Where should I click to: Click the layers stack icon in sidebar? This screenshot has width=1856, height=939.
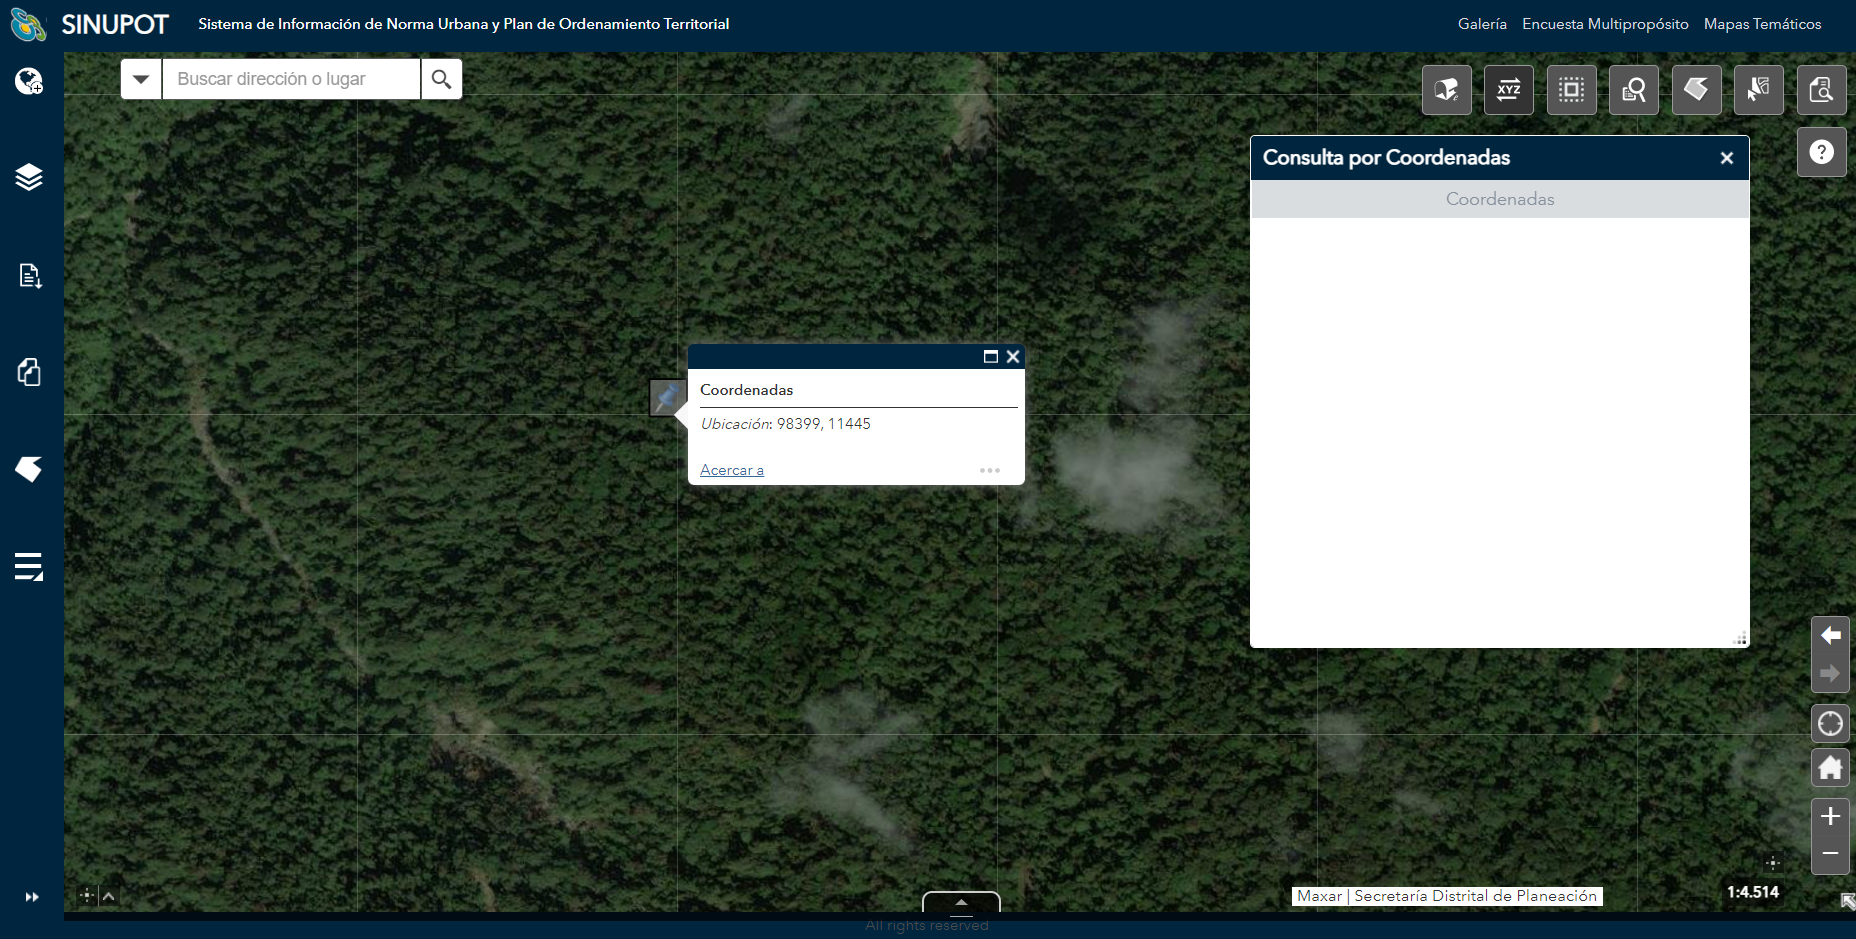[29, 177]
